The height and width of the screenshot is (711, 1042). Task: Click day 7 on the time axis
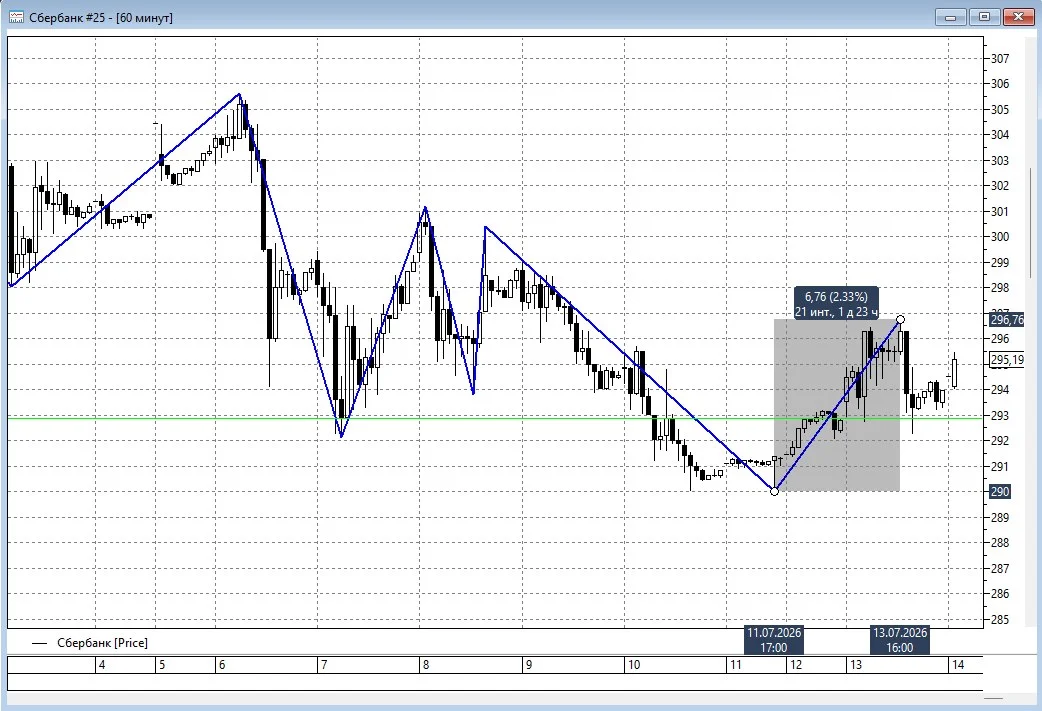[324, 664]
